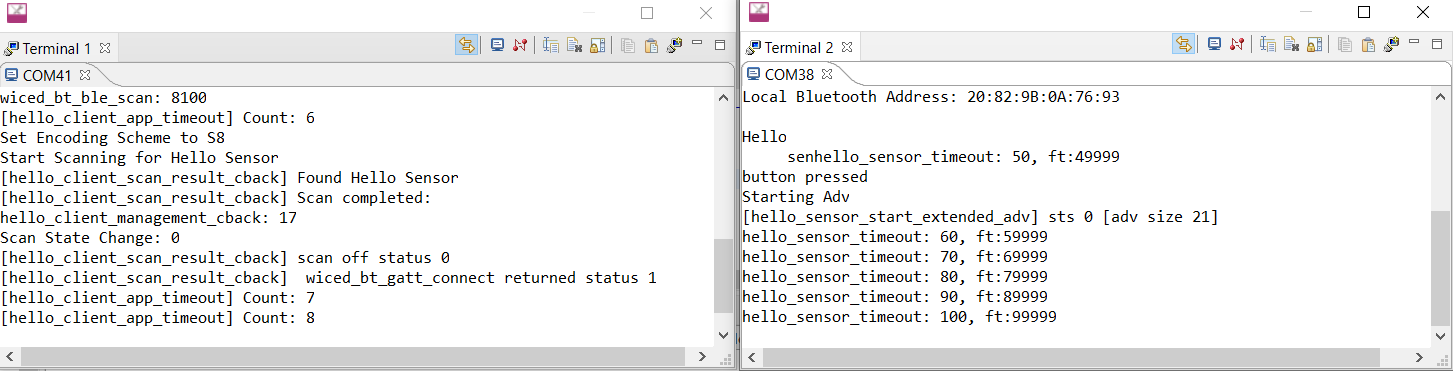Viewport: 1453px width, 371px height.
Task: Toggle scroll lock in Terminal 2
Action: click(1315, 44)
